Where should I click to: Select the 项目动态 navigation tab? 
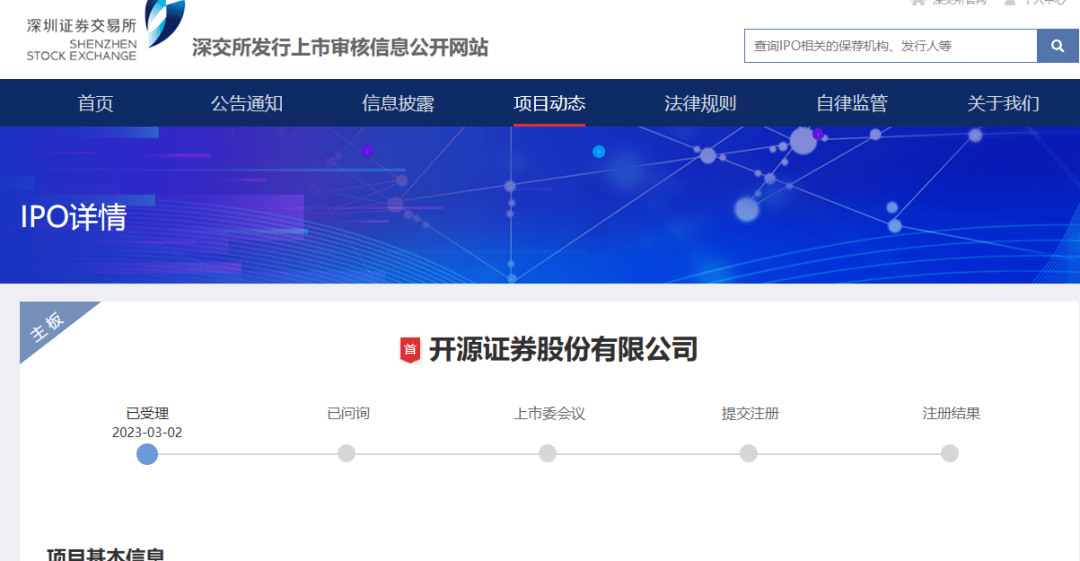(549, 104)
